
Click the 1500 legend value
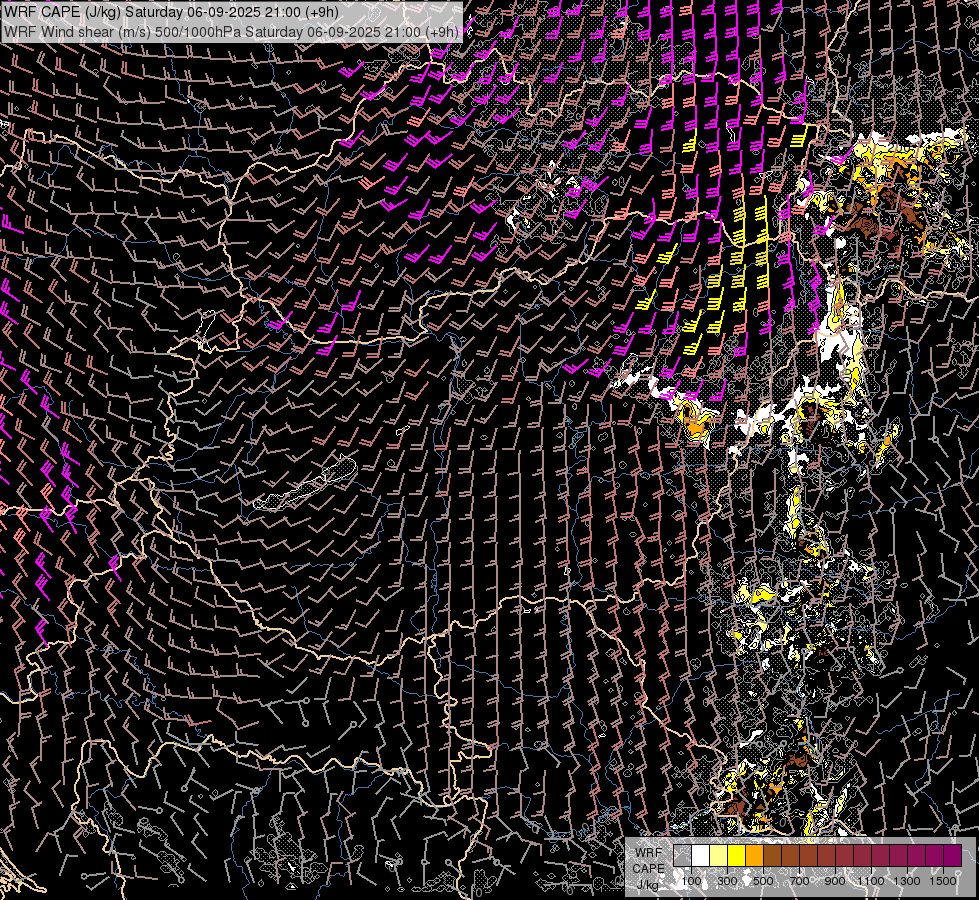(x=943, y=881)
